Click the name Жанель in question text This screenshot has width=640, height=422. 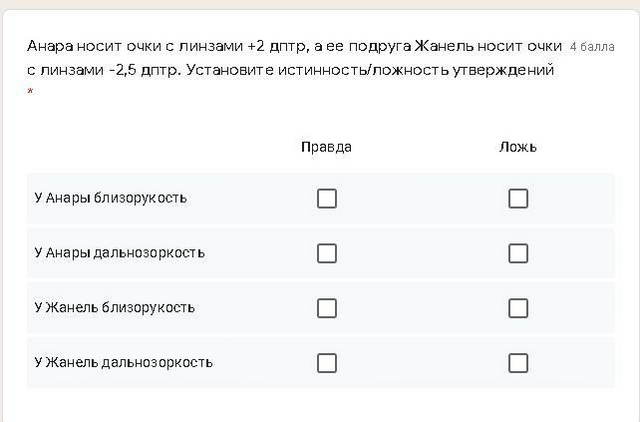(x=444, y=46)
